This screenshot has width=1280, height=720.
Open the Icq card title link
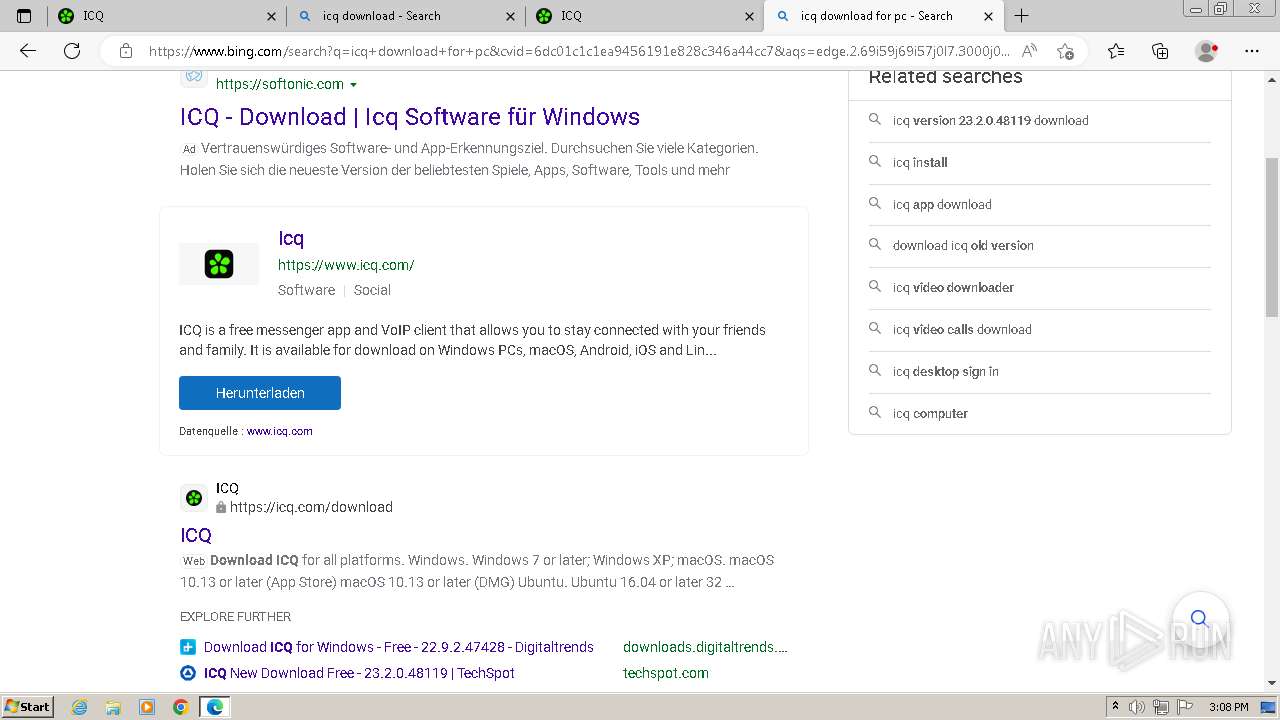[291, 238]
